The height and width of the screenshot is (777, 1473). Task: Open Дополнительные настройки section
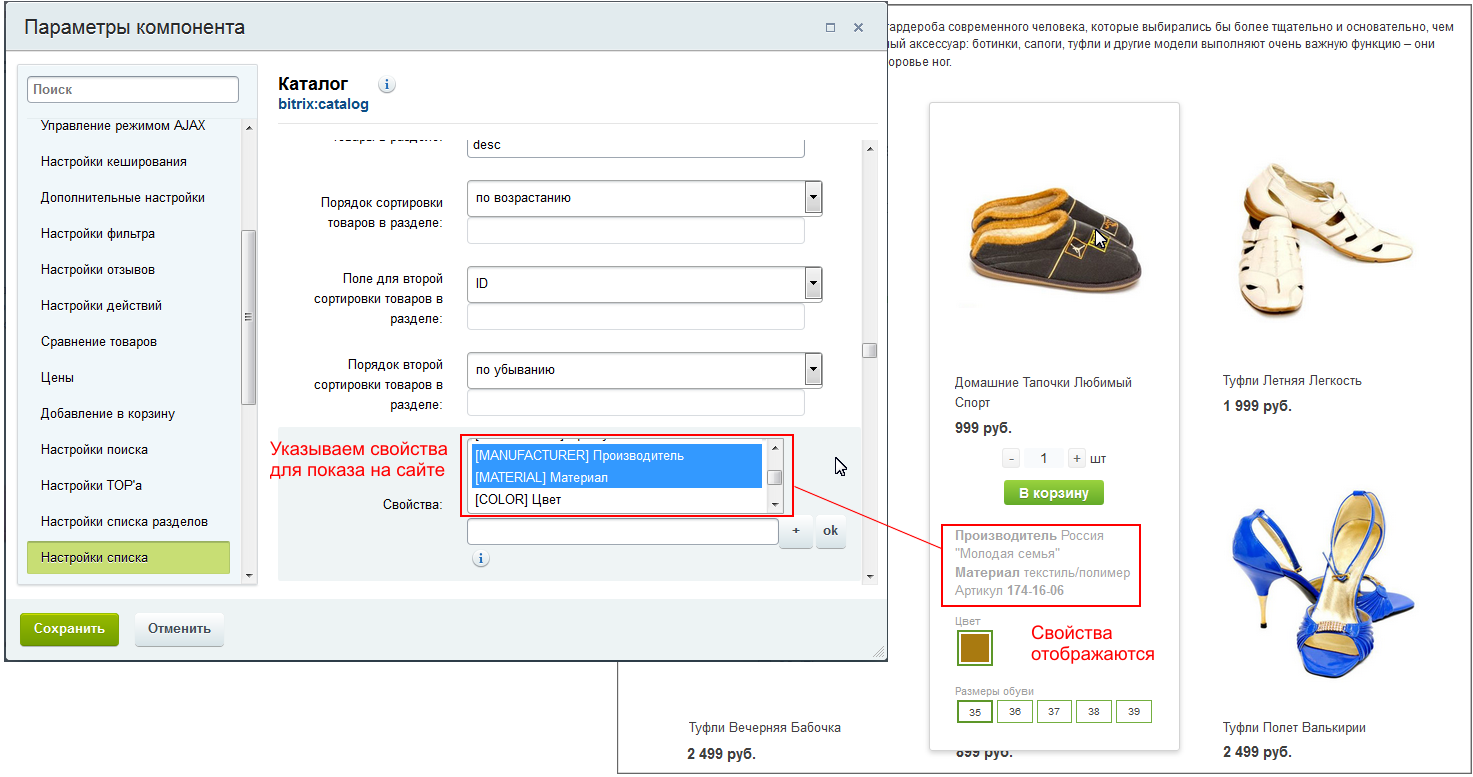123,197
